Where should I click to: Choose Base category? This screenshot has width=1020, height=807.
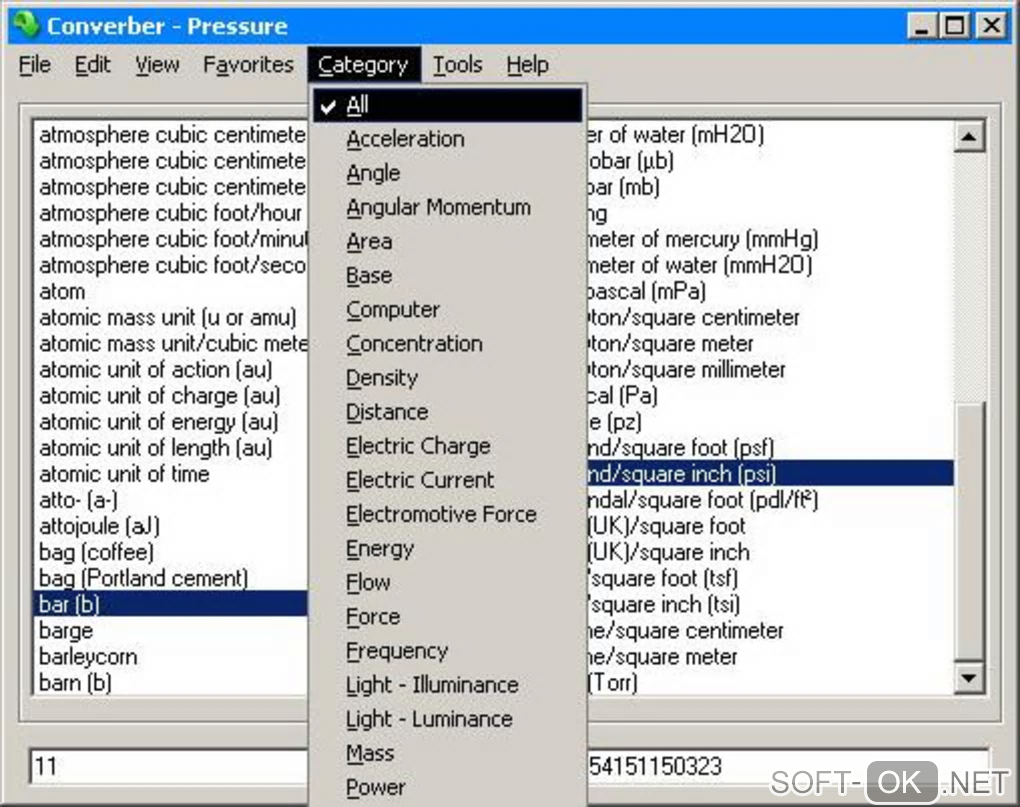click(448, 275)
